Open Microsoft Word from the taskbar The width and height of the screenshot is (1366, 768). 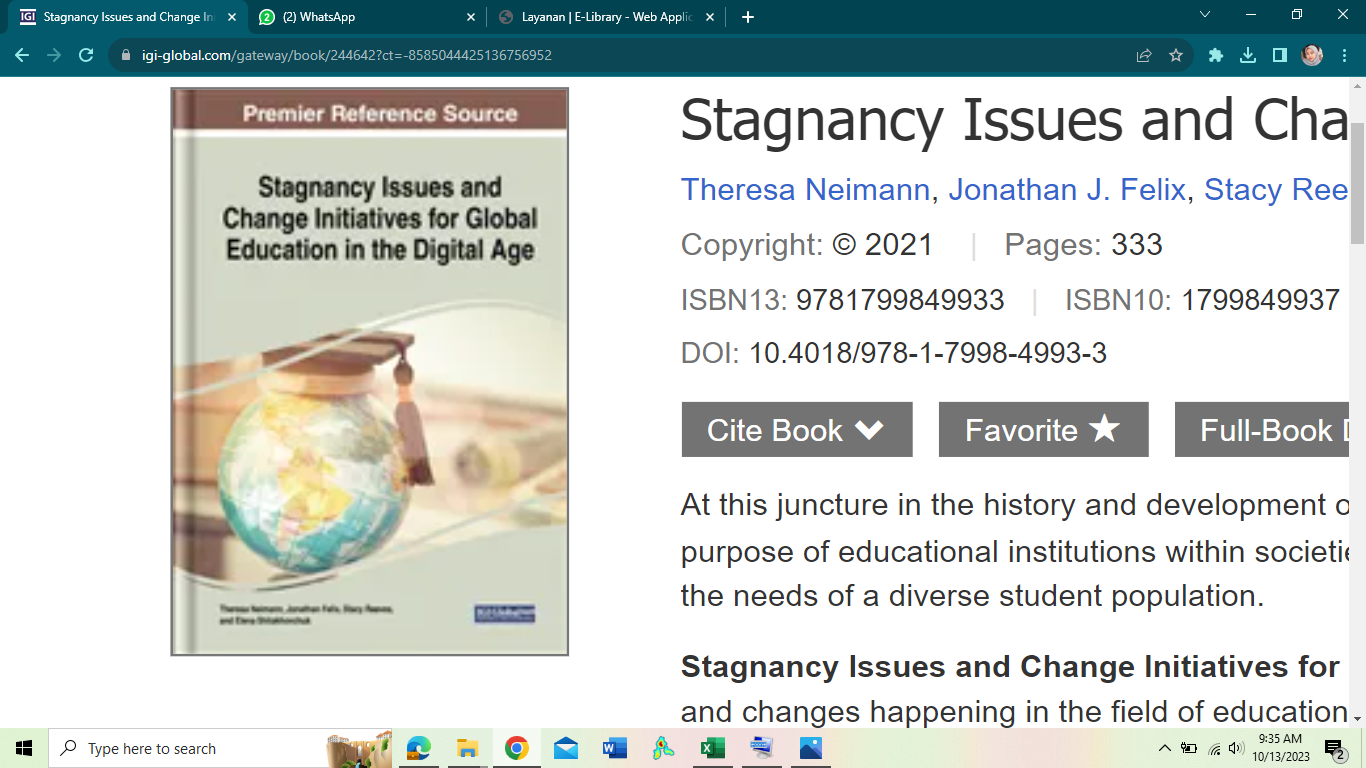tap(614, 748)
